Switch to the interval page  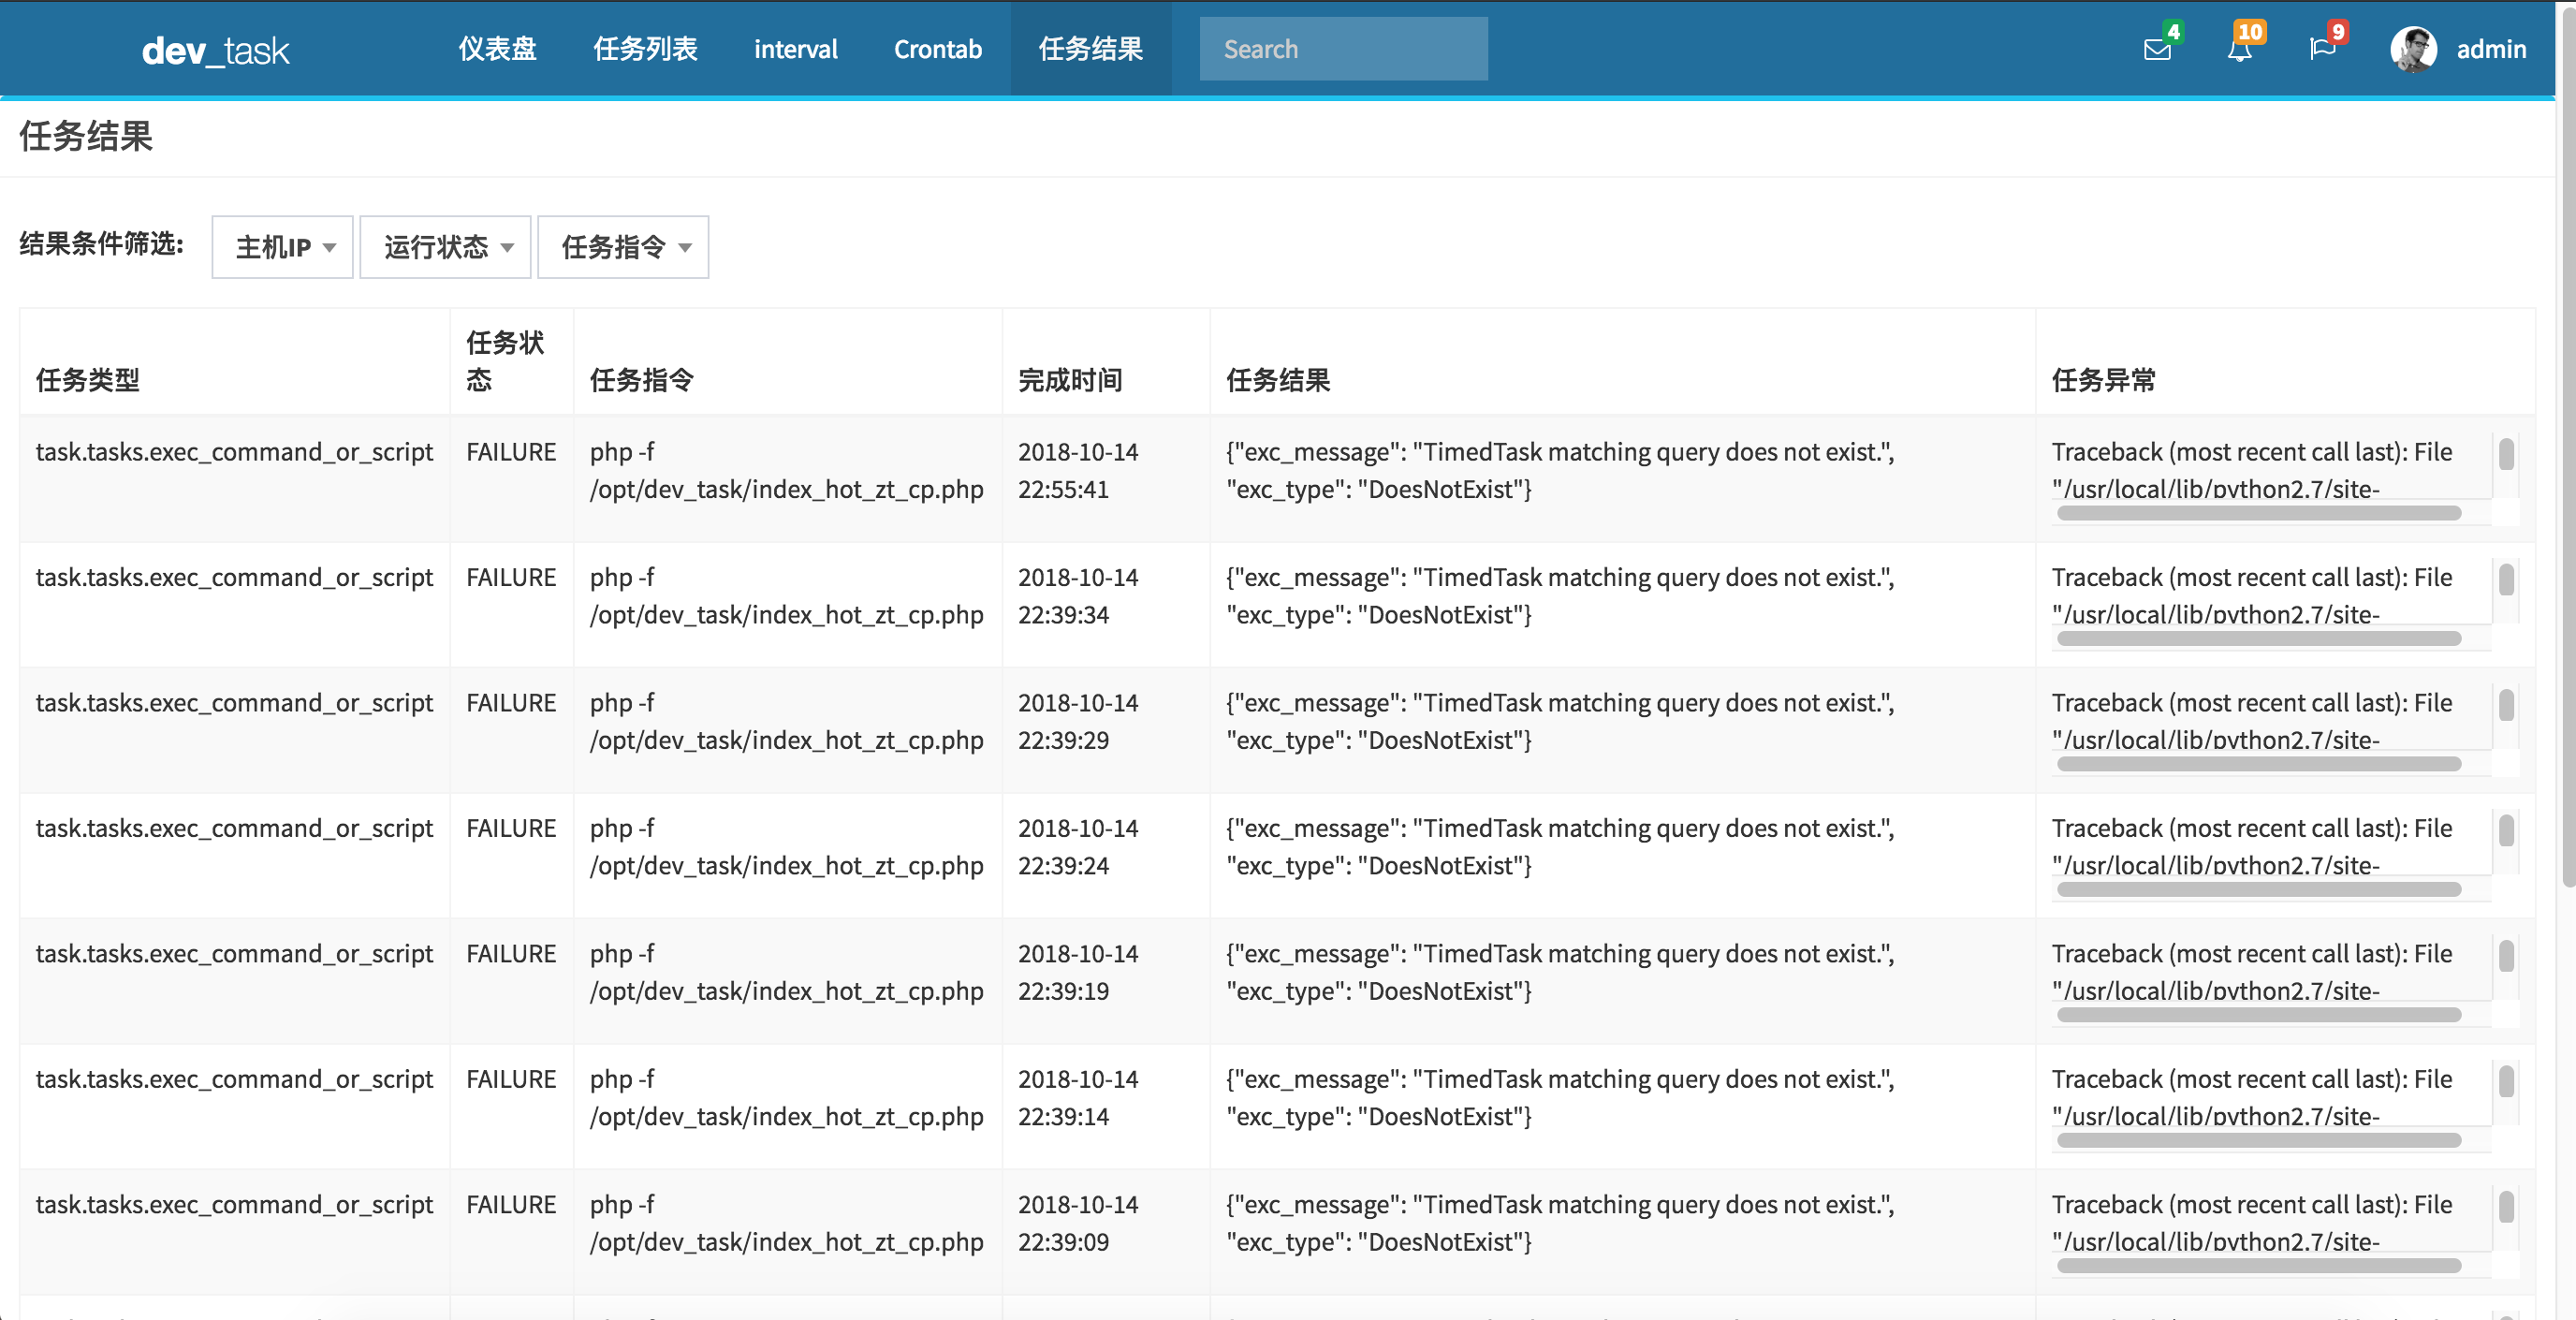[x=795, y=49]
